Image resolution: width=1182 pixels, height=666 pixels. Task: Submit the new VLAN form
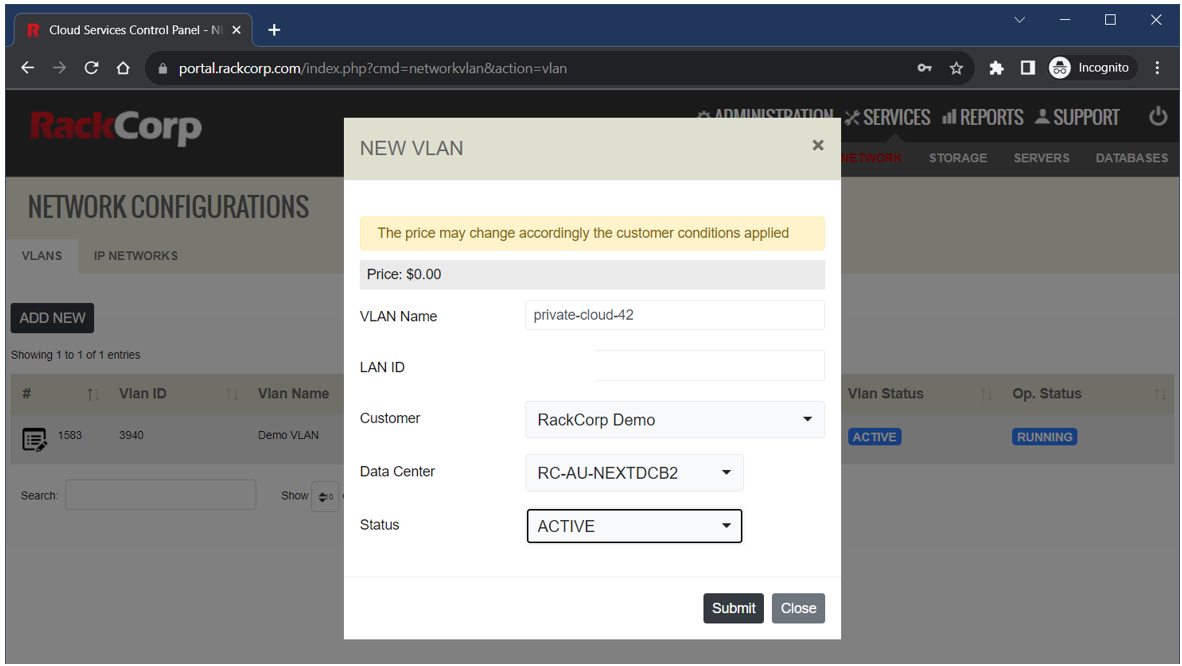tap(733, 608)
